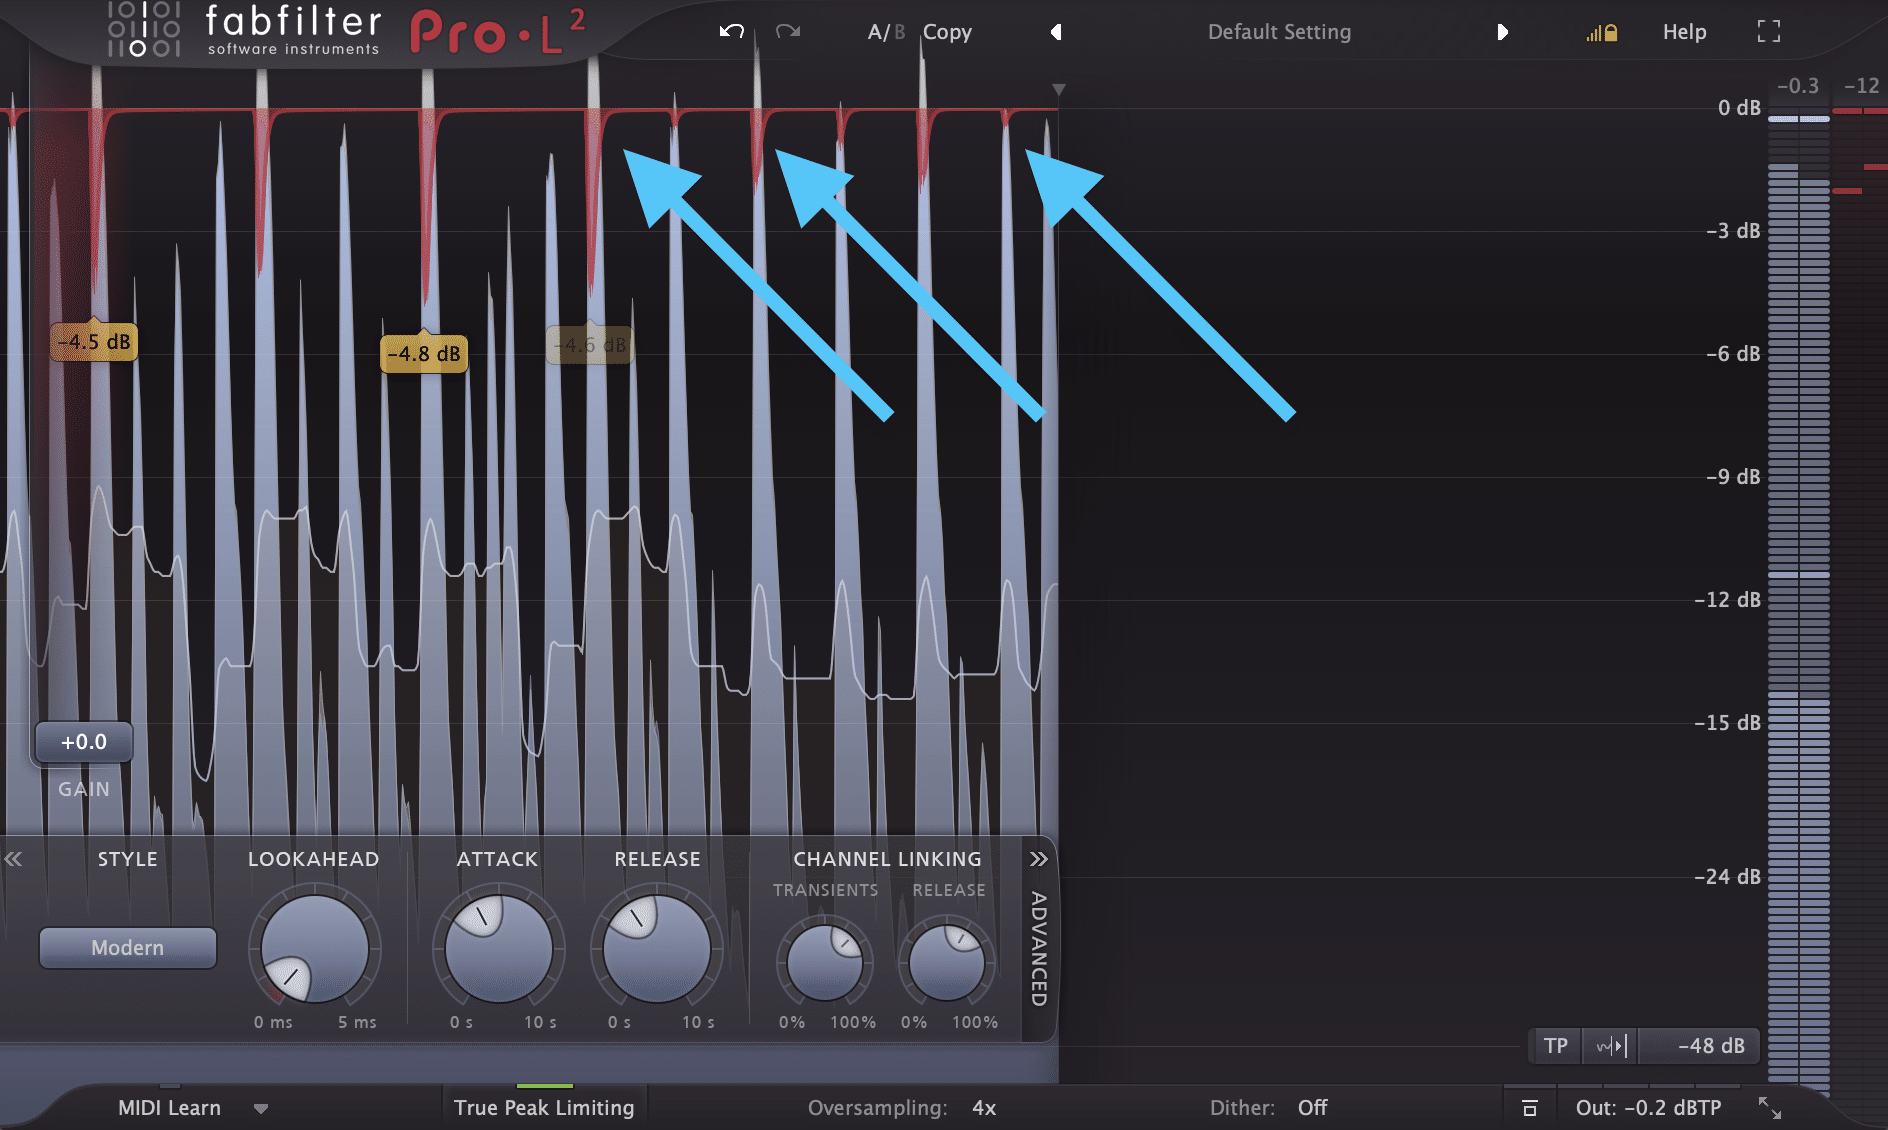Click the Copy button
Screen dimensions: 1888x1130
point(946,31)
